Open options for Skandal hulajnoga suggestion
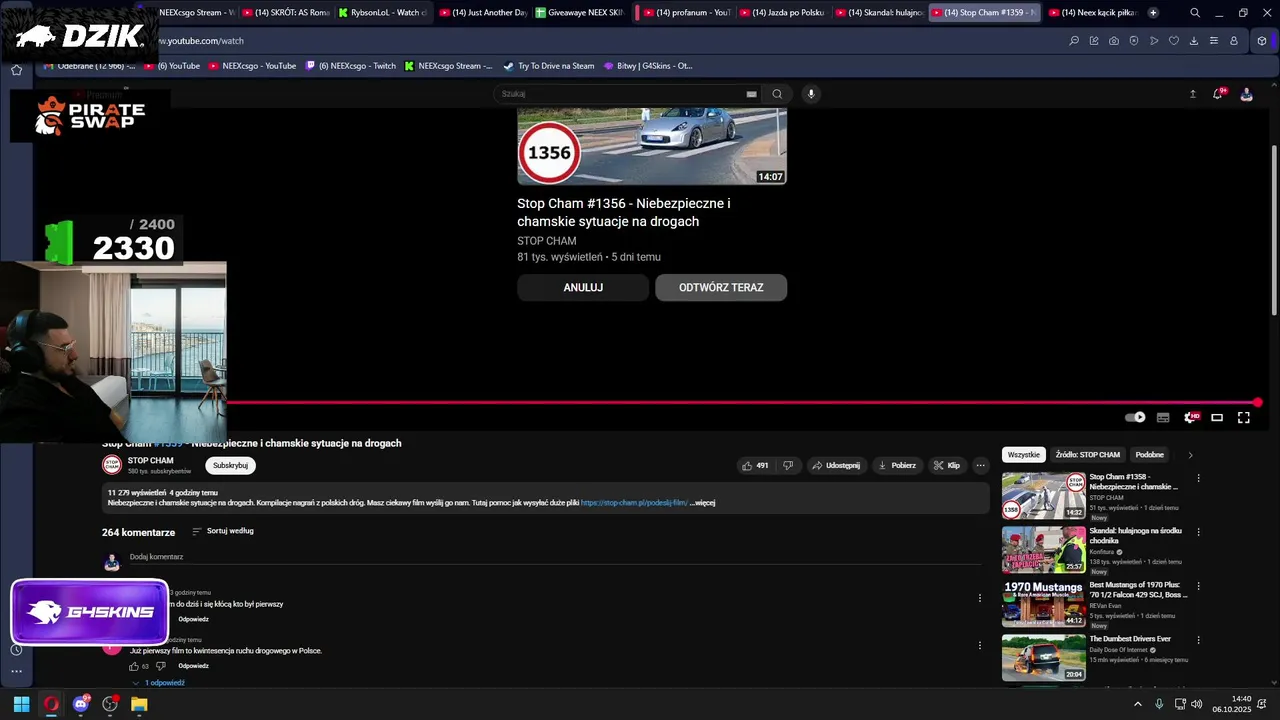1280x720 pixels. tap(1198, 532)
